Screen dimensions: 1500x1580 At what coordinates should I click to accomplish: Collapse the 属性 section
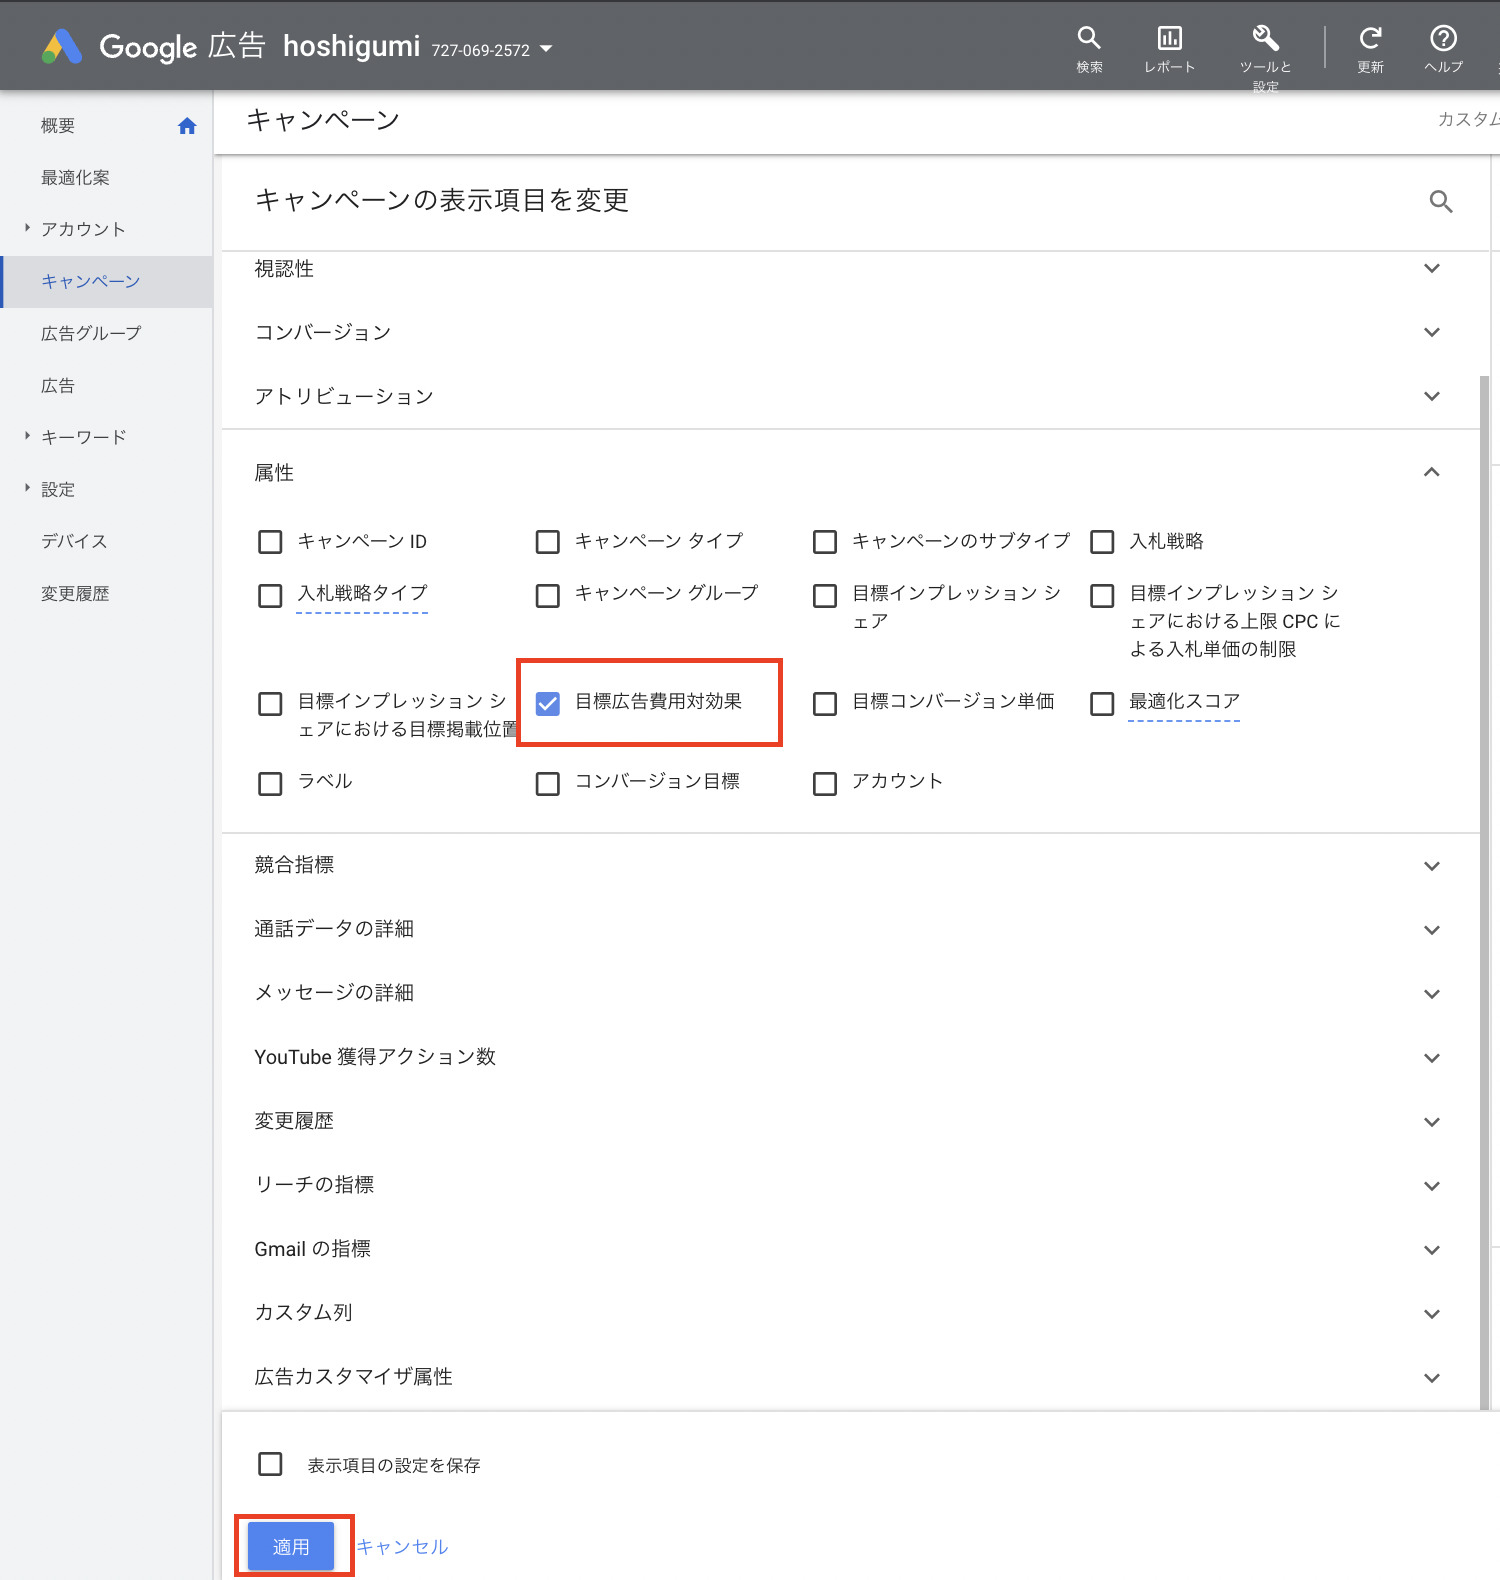pos(1431,472)
